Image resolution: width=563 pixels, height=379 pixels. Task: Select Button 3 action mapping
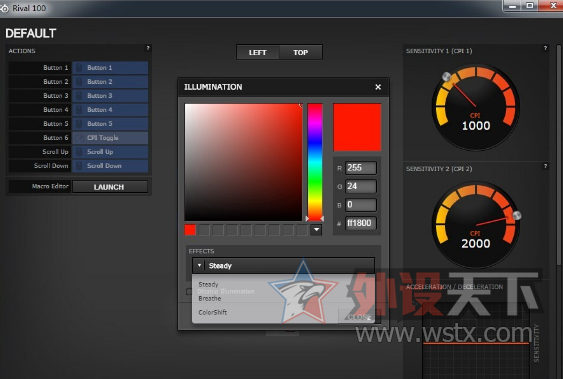point(110,95)
